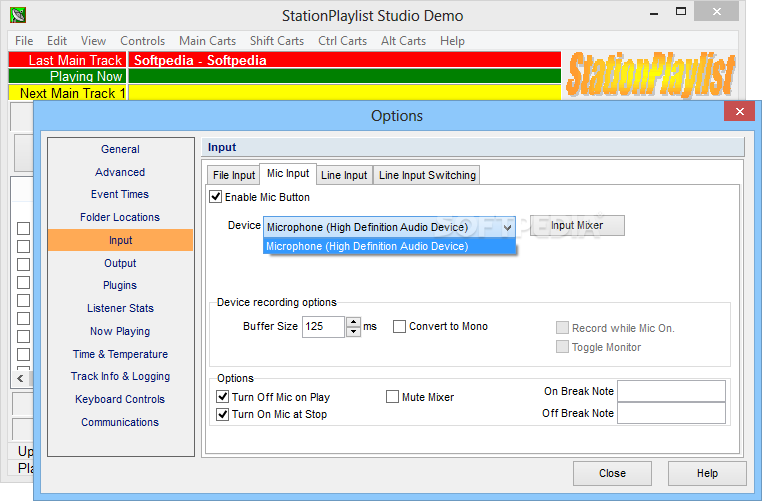The width and height of the screenshot is (762, 501).
Task: Select Communications category
Action: (x=120, y=422)
